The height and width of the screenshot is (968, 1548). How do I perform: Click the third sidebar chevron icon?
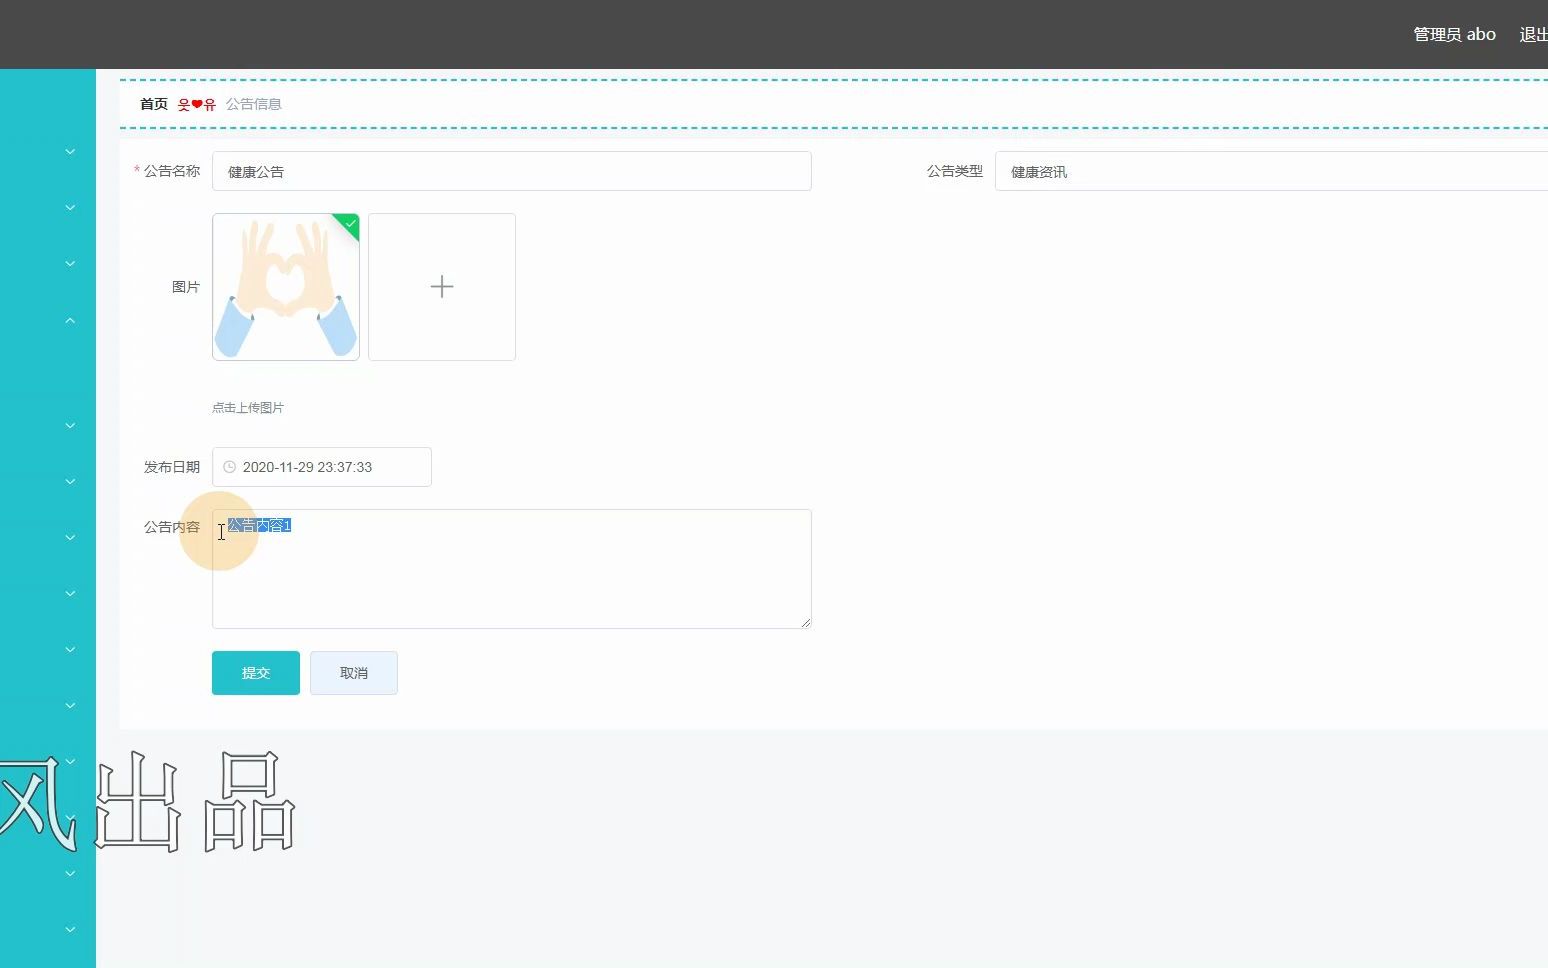pos(69,263)
